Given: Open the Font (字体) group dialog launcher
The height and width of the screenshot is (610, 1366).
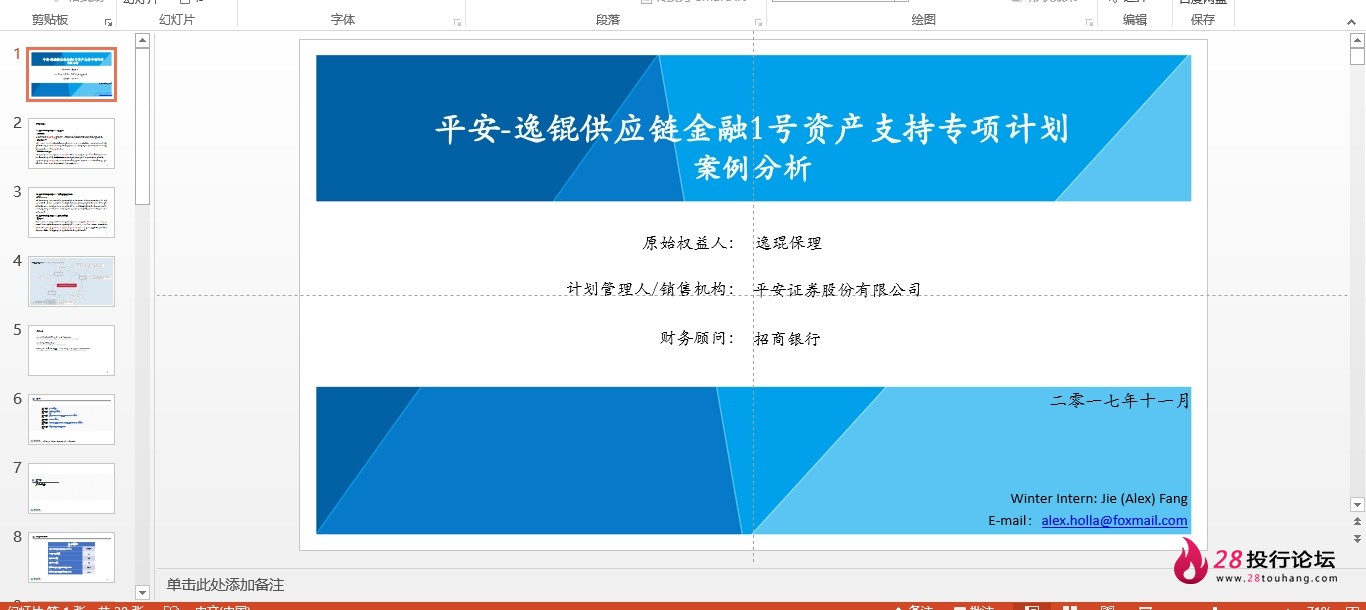Looking at the screenshot, I should pyautogui.click(x=457, y=22).
